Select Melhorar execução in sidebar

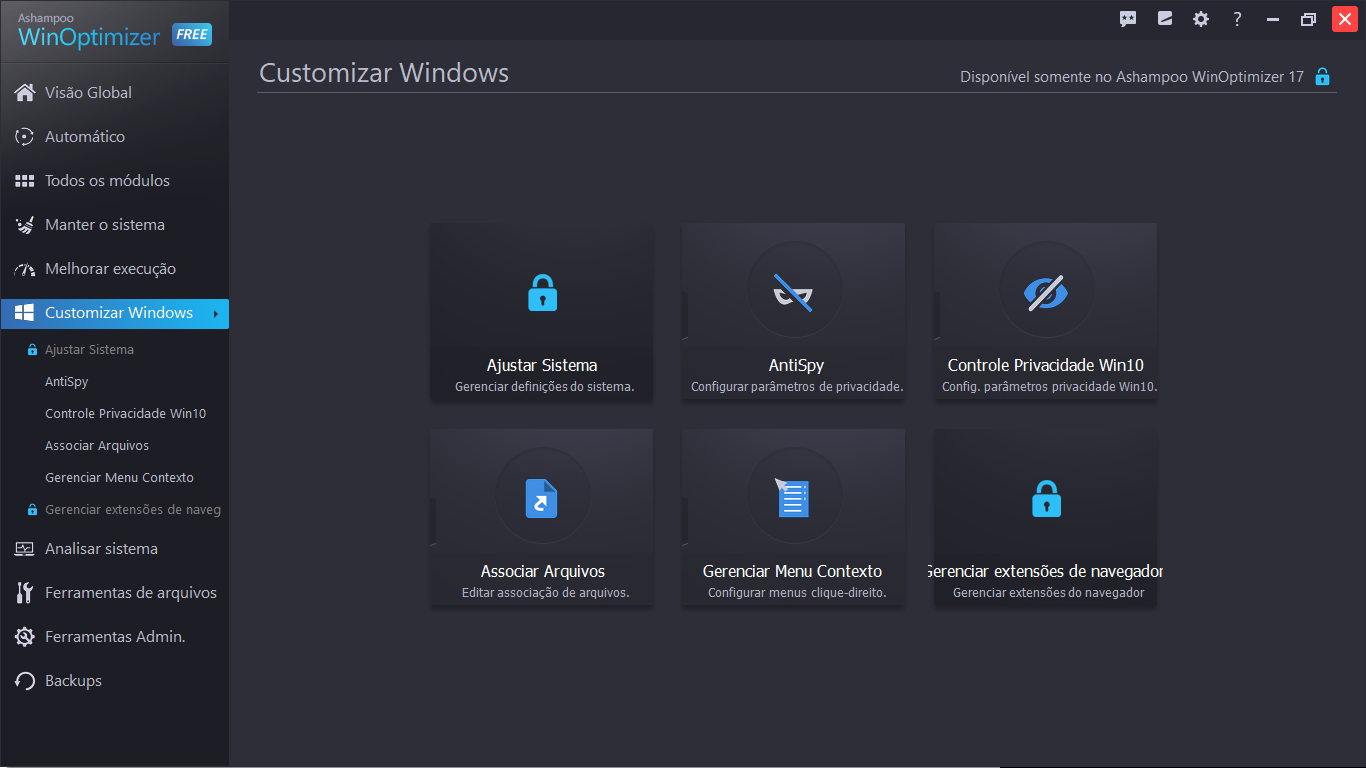pyautogui.click(x=110, y=269)
